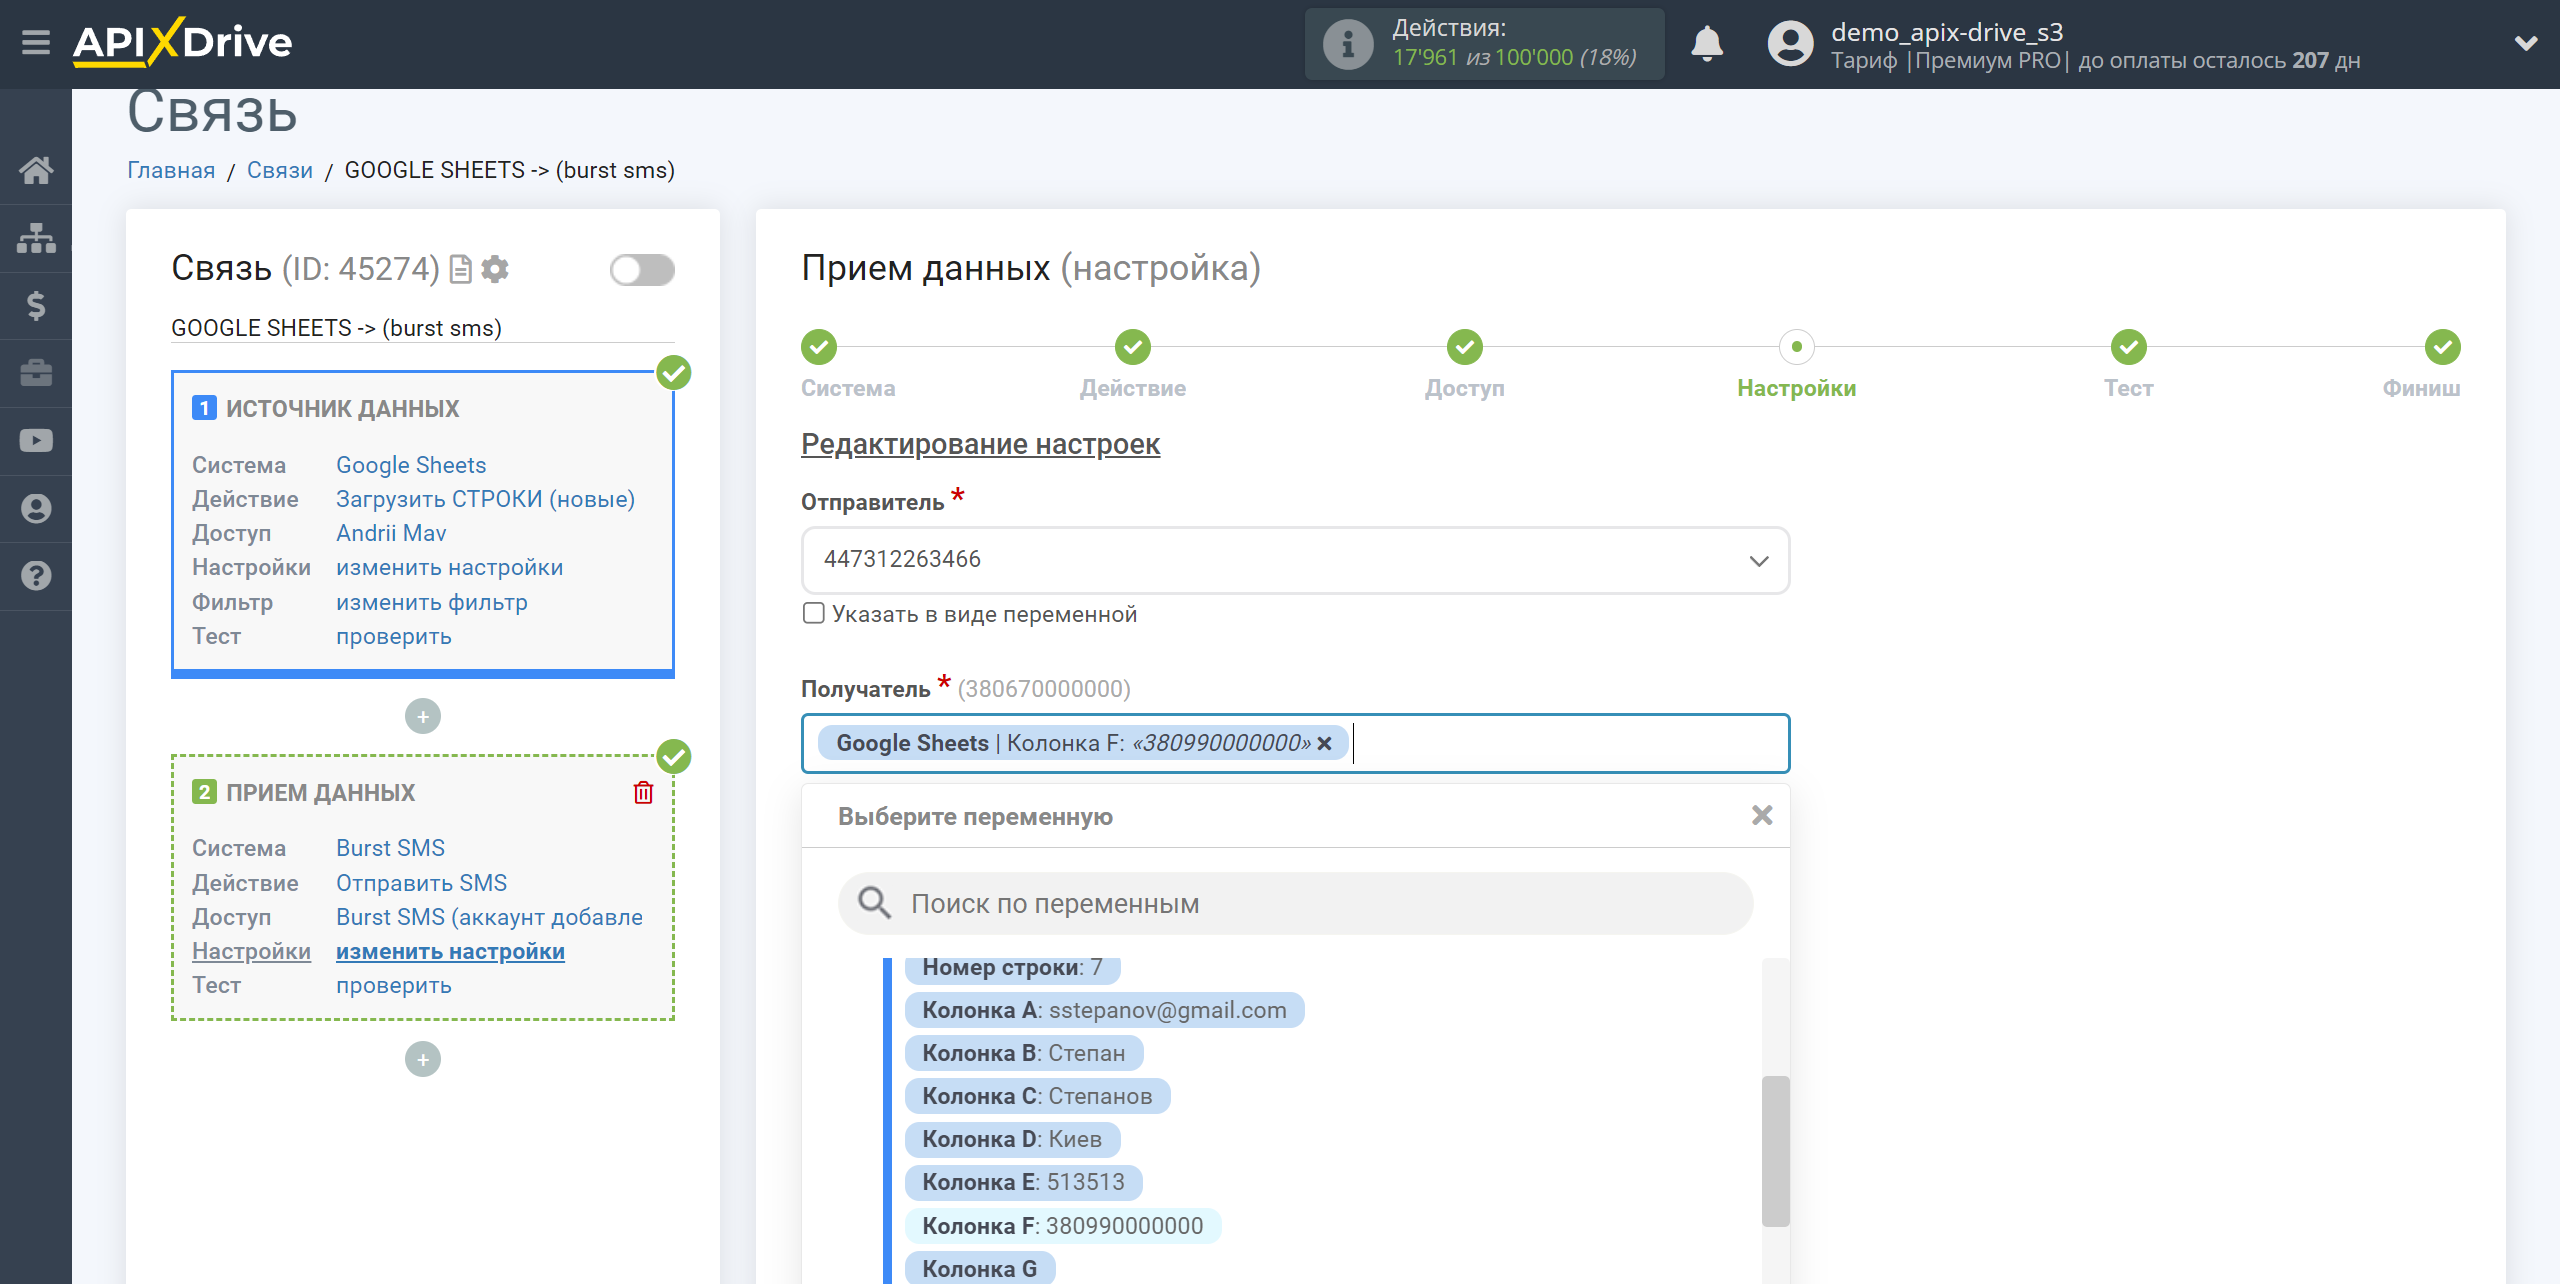Add step after data receiver block
This screenshot has height=1284, width=2560.
(423, 1059)
